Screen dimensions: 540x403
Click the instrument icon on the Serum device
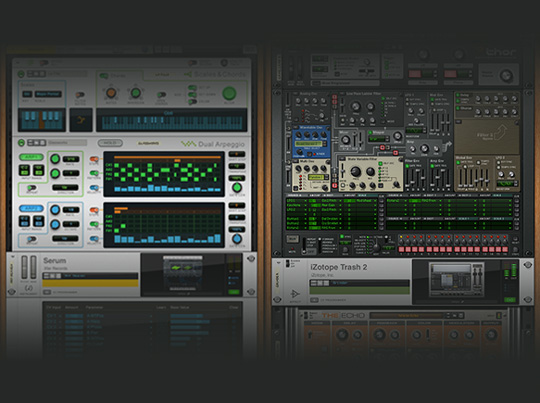point(29,288)
